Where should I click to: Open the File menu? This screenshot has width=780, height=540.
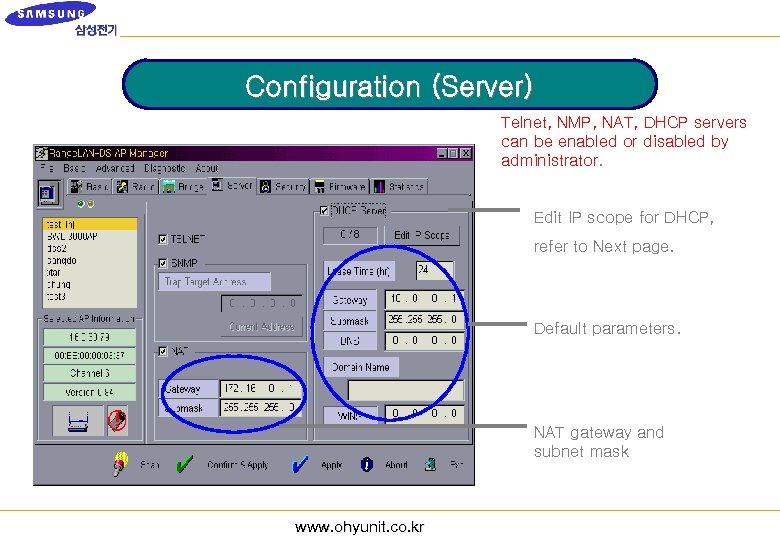click(x=47, y=168)
